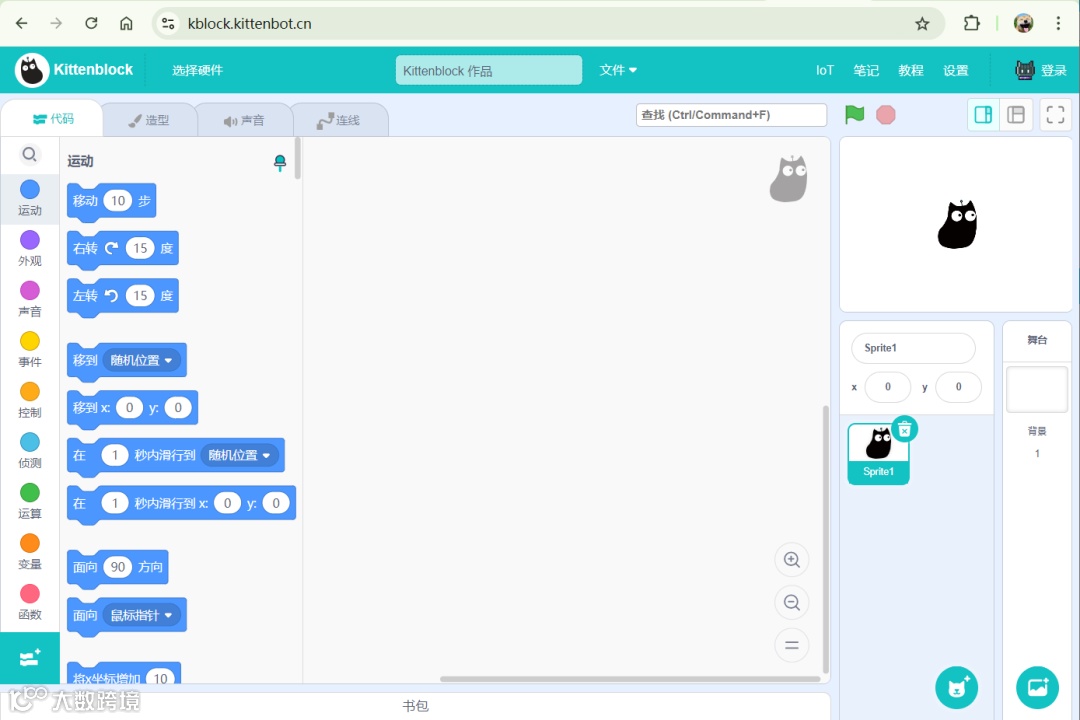Click the Sprite1 name input field
The image size is (1080, 720).
(913, 348)
